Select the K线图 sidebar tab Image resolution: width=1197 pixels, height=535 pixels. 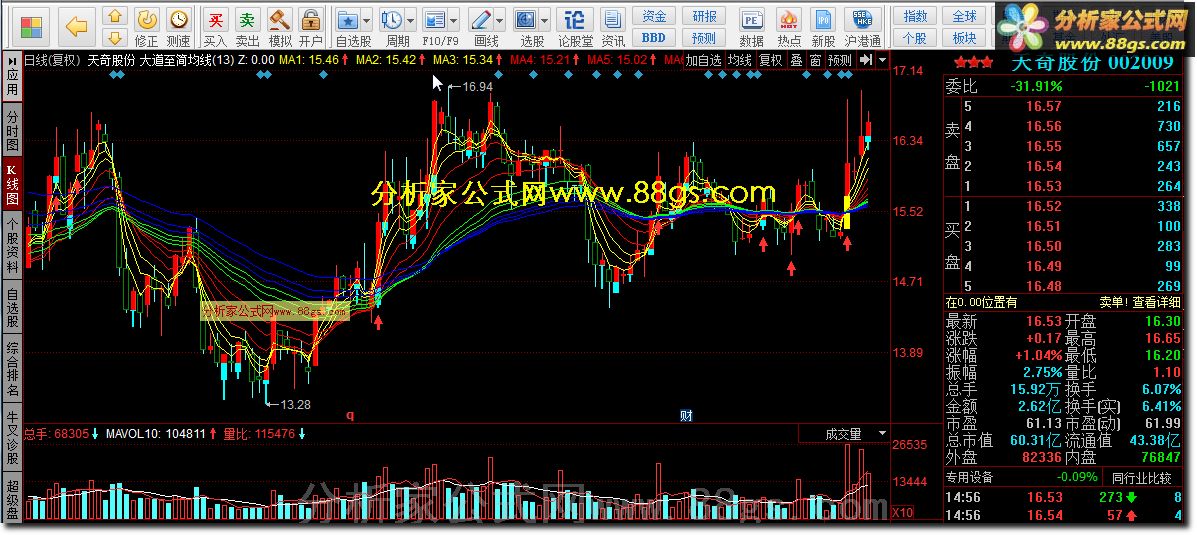click(x=12, y=183)
